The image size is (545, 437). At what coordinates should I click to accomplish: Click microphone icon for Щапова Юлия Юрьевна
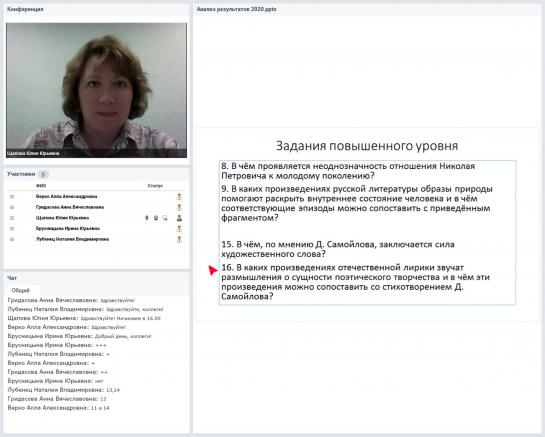tap(147, 218)
